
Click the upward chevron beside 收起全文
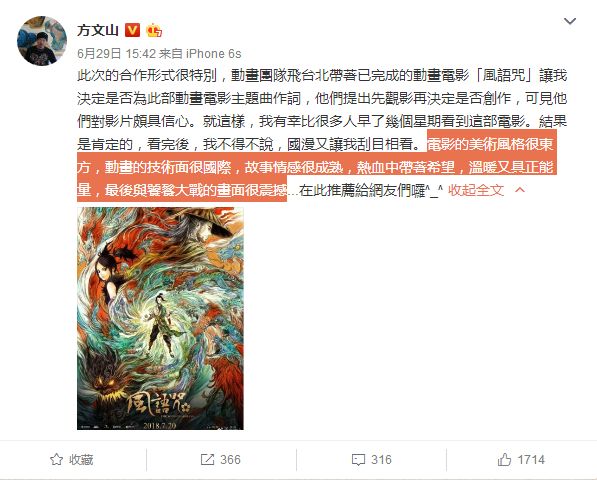(x=520, y=190)
